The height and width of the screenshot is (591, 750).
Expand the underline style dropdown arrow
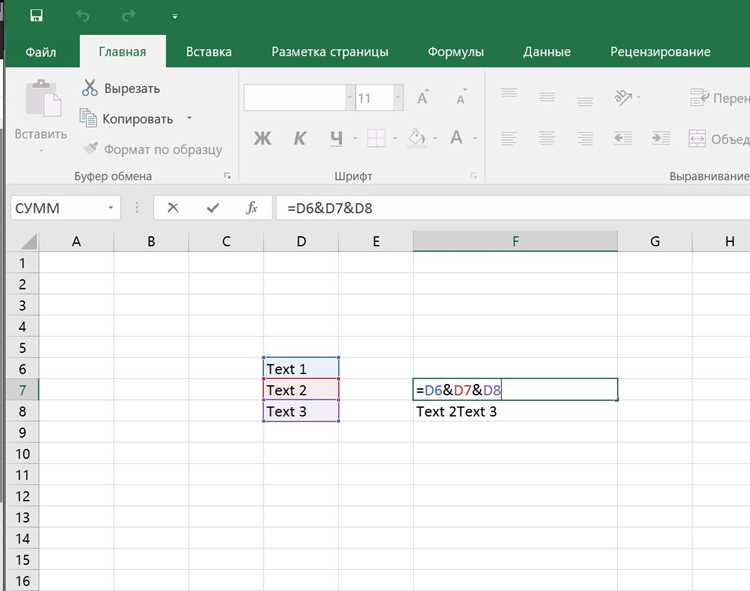click(355, 139)
